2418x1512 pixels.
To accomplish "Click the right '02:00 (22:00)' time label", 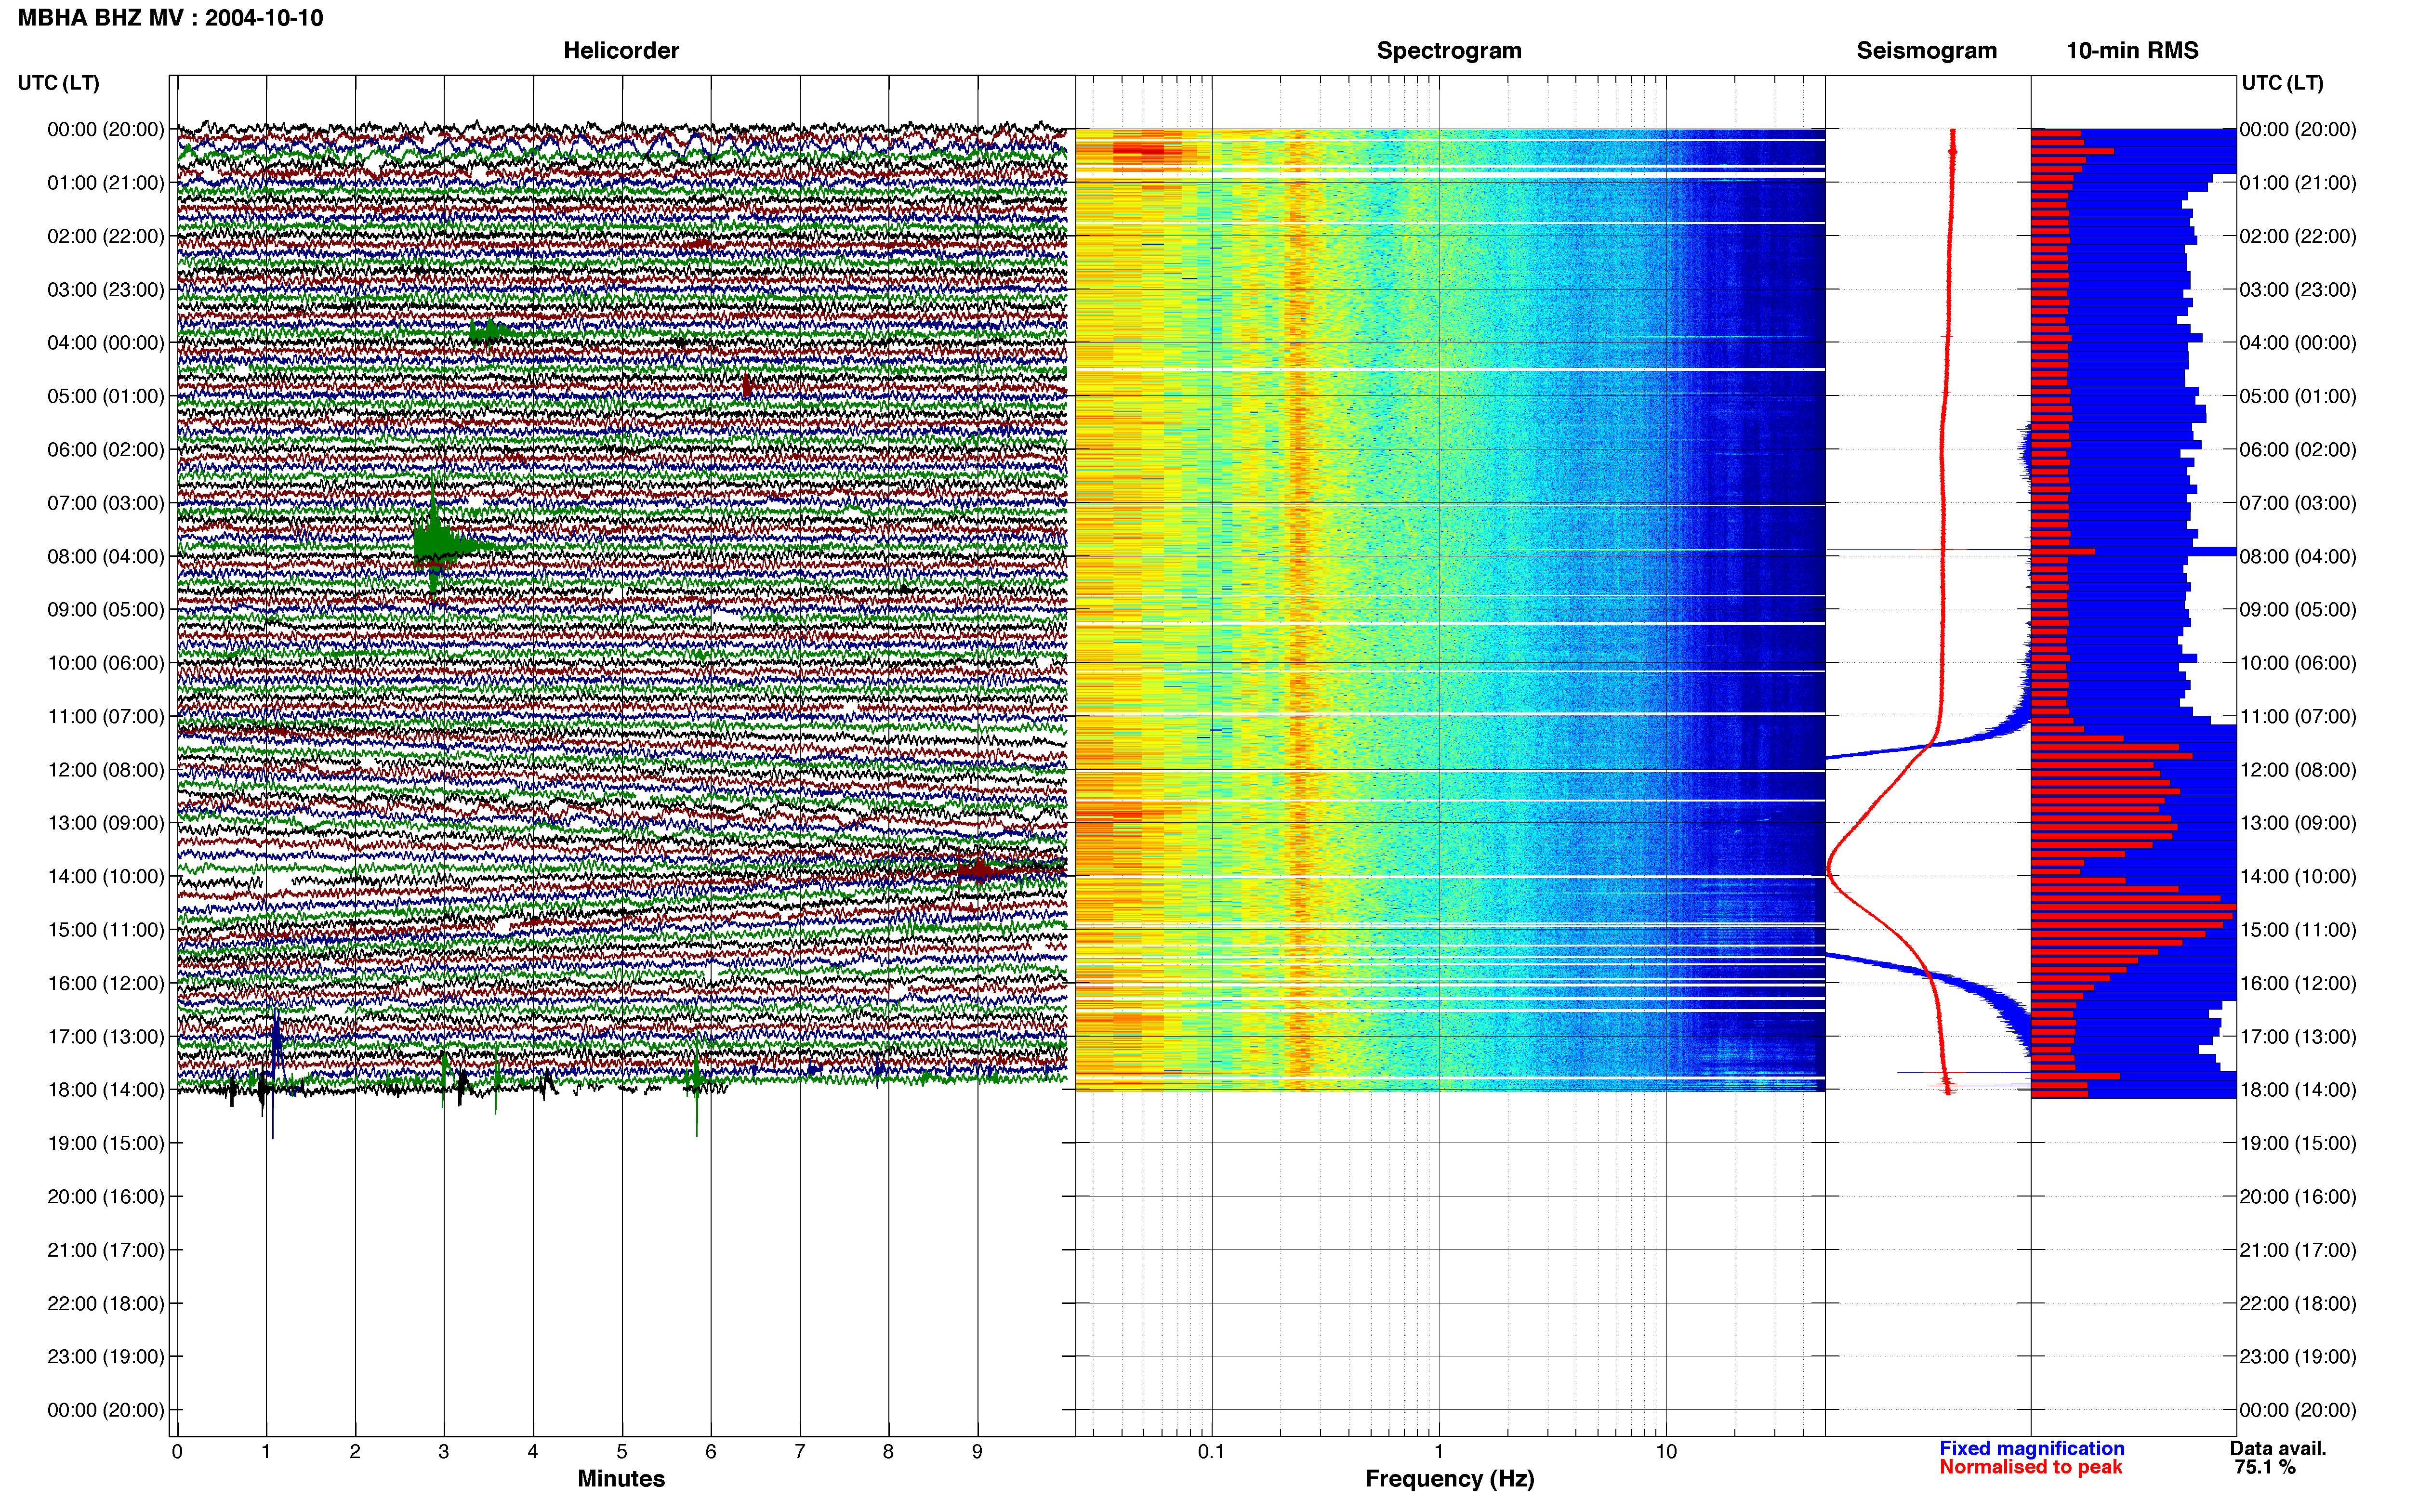I will 2298,236.
